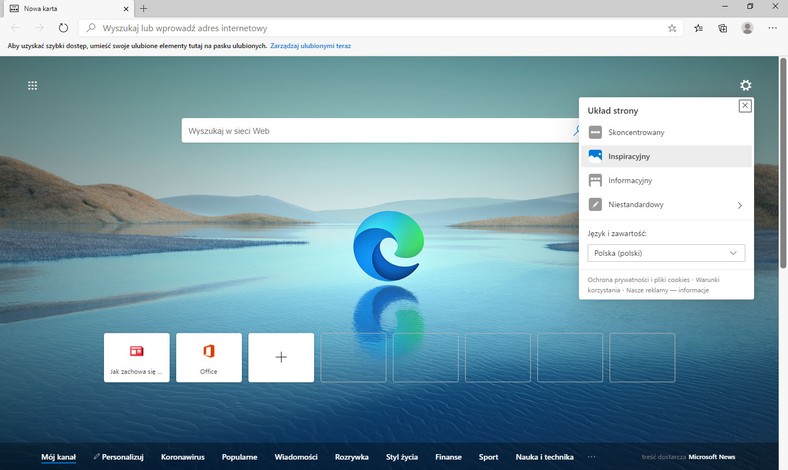Show more feed categories ellipsis
This screenshot has height=470, width=788.
(592, 457)
